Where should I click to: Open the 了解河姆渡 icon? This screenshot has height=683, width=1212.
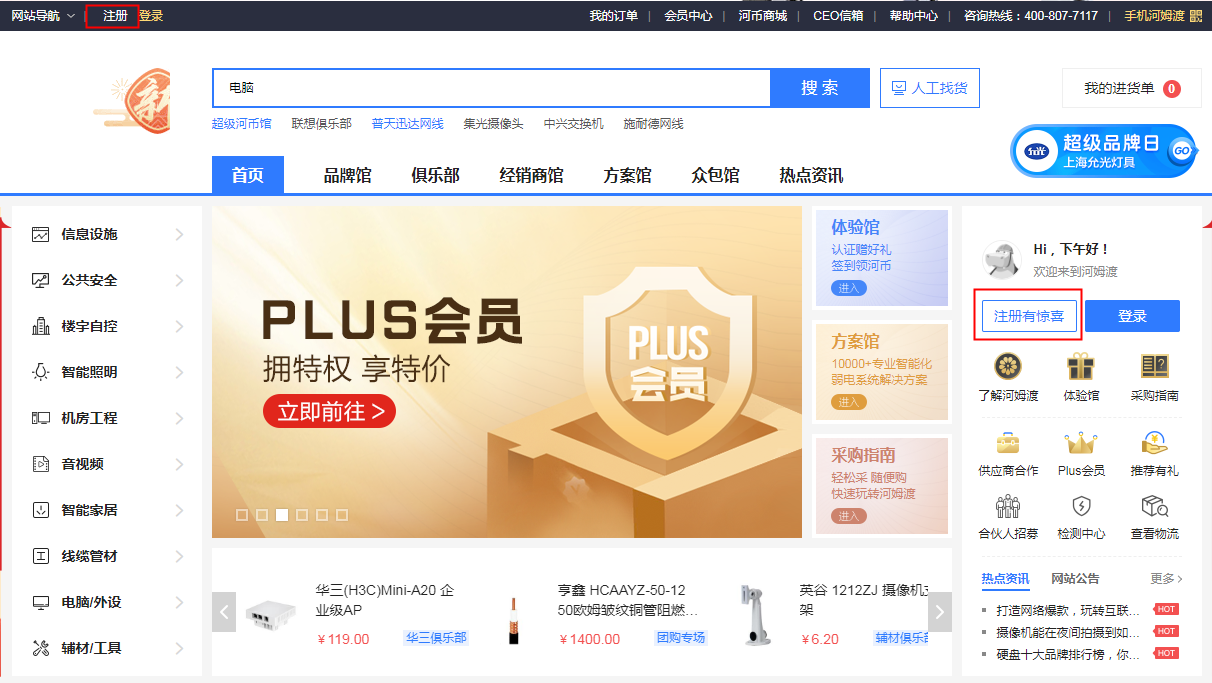(1008, 366)
